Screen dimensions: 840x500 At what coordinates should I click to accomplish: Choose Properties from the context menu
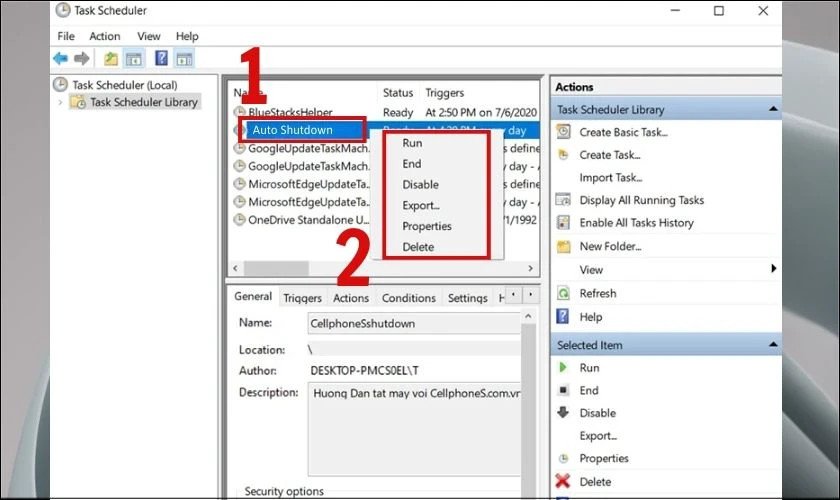[427, 226]
